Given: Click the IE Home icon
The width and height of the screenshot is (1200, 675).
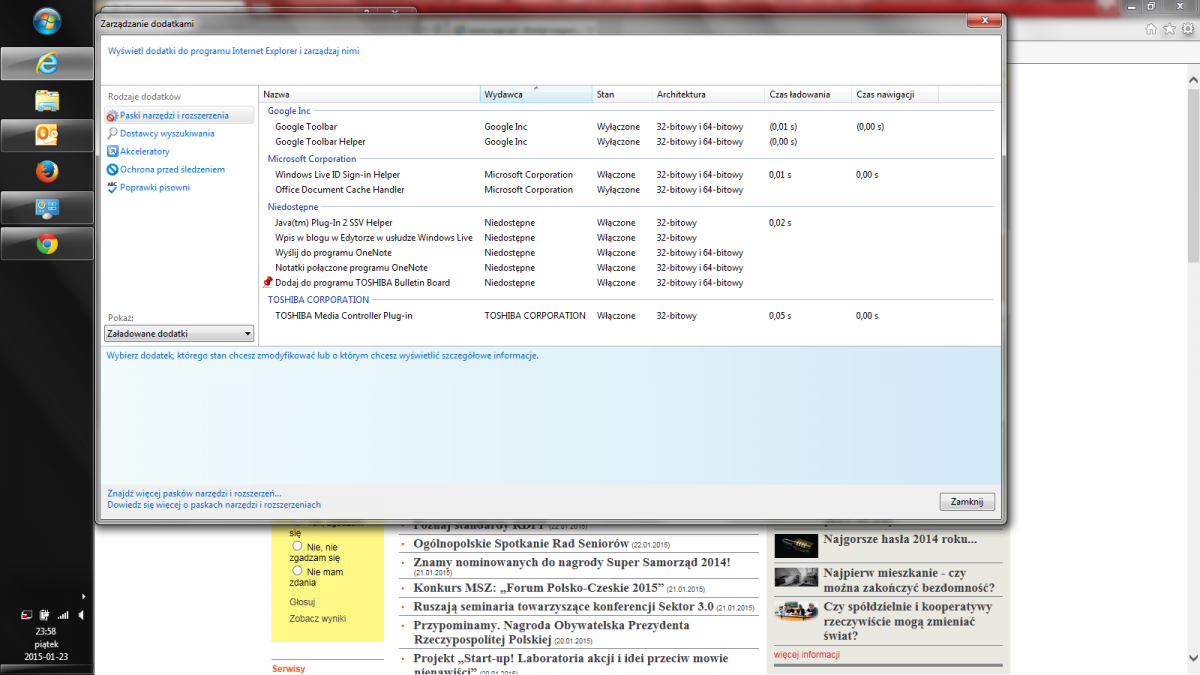Looking at the screenshot, I should 1150,28.
